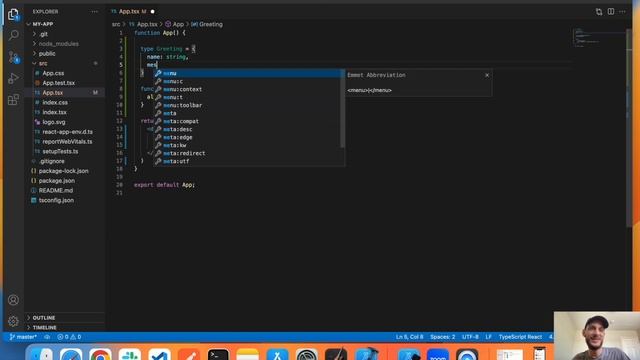Image resolution: width=640 pixels, height=360 pixels.
Task: Change indentation via Spaces: 2
Action: pyautogui.click(x=442, y=337)
